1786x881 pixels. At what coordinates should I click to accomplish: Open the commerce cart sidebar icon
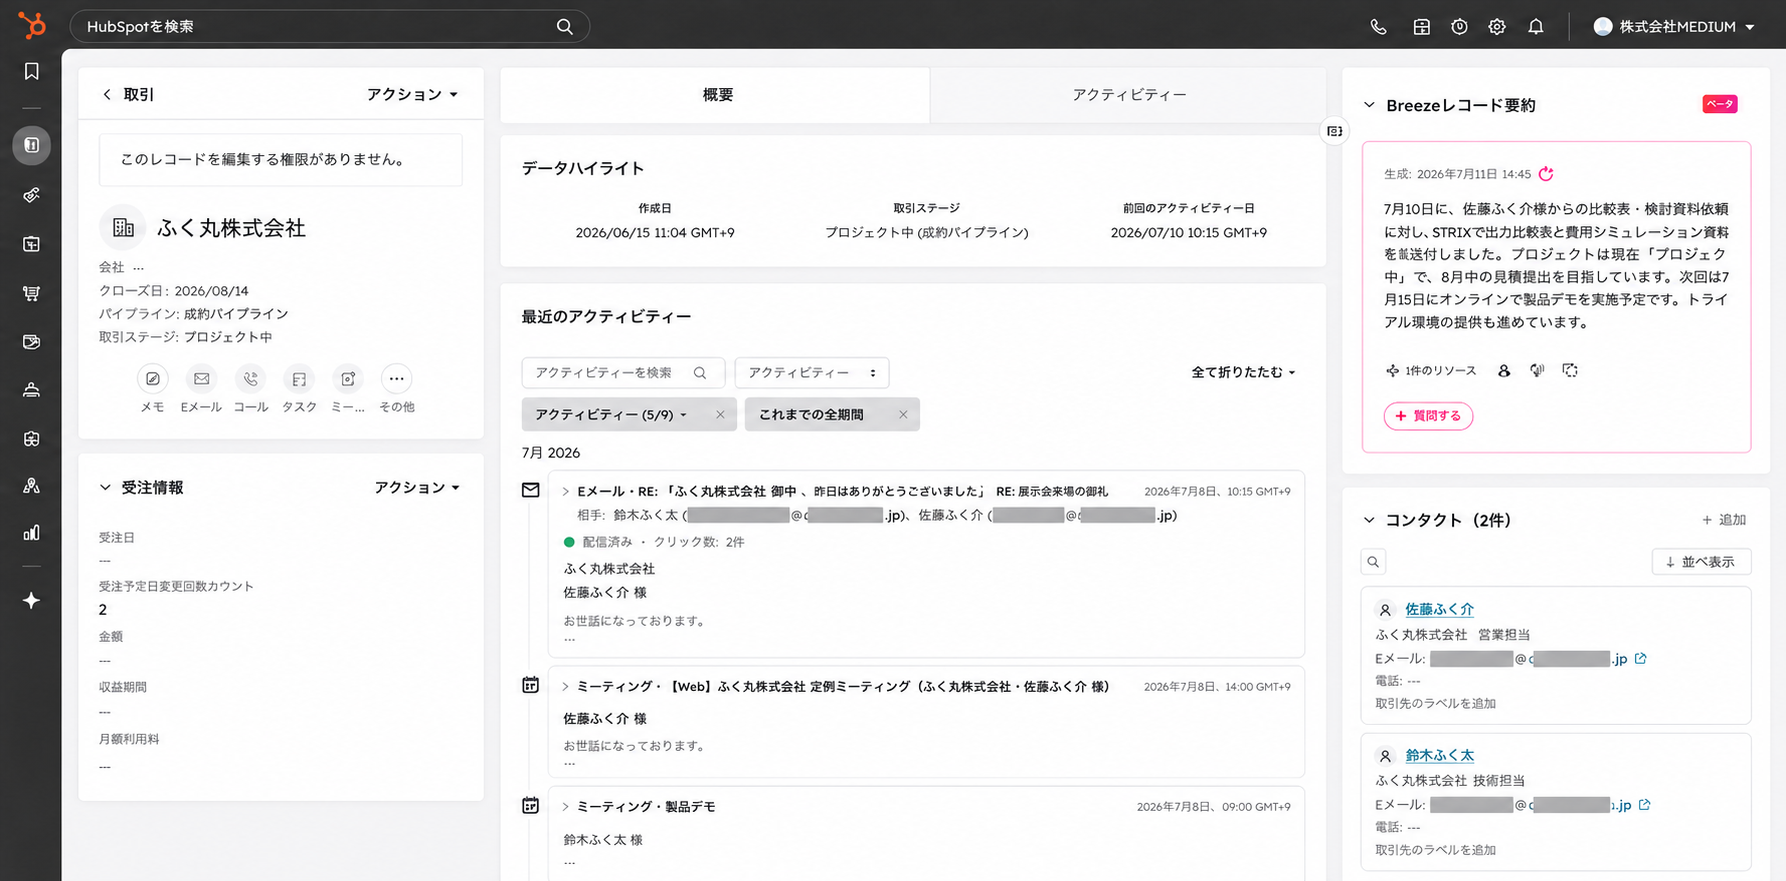pos(32,293)
